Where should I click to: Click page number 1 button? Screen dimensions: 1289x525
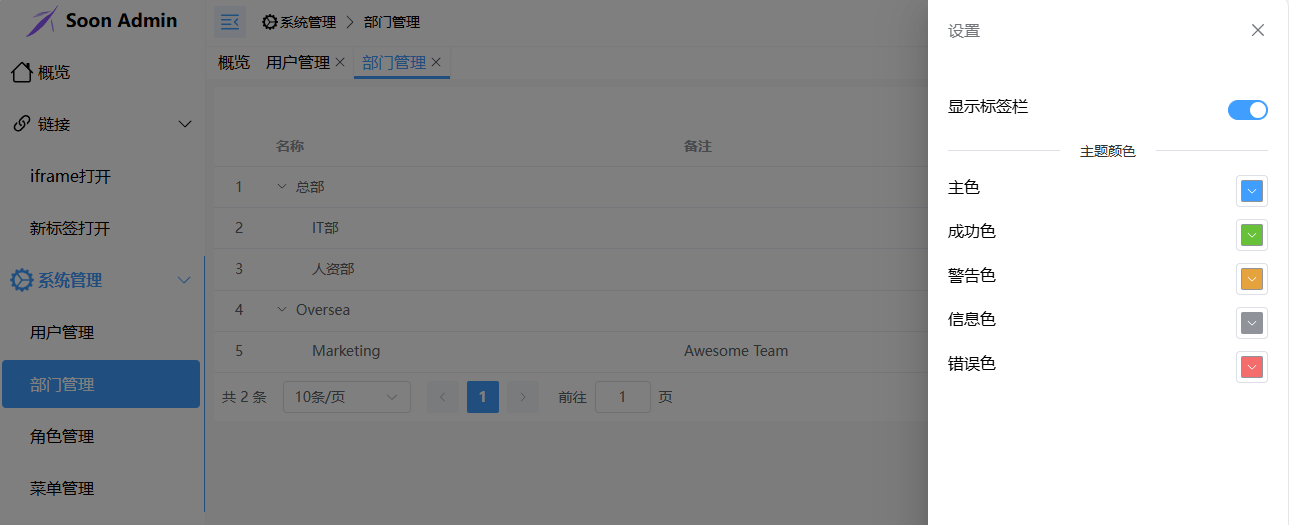pyautogui.click(x=483, y=397)
